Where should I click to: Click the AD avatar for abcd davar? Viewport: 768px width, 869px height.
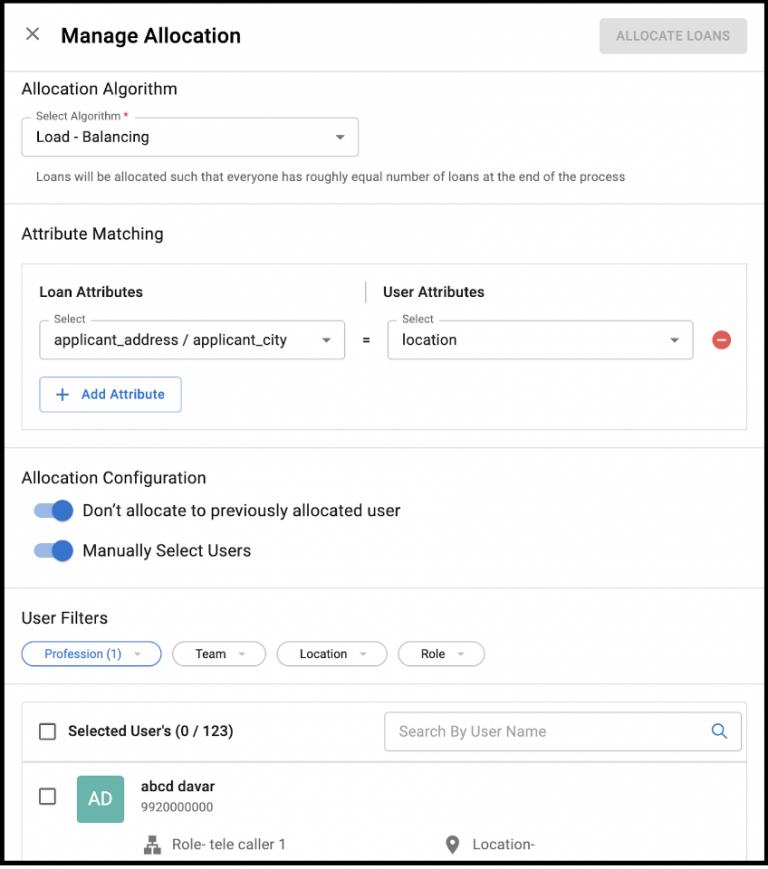point(100,798)
